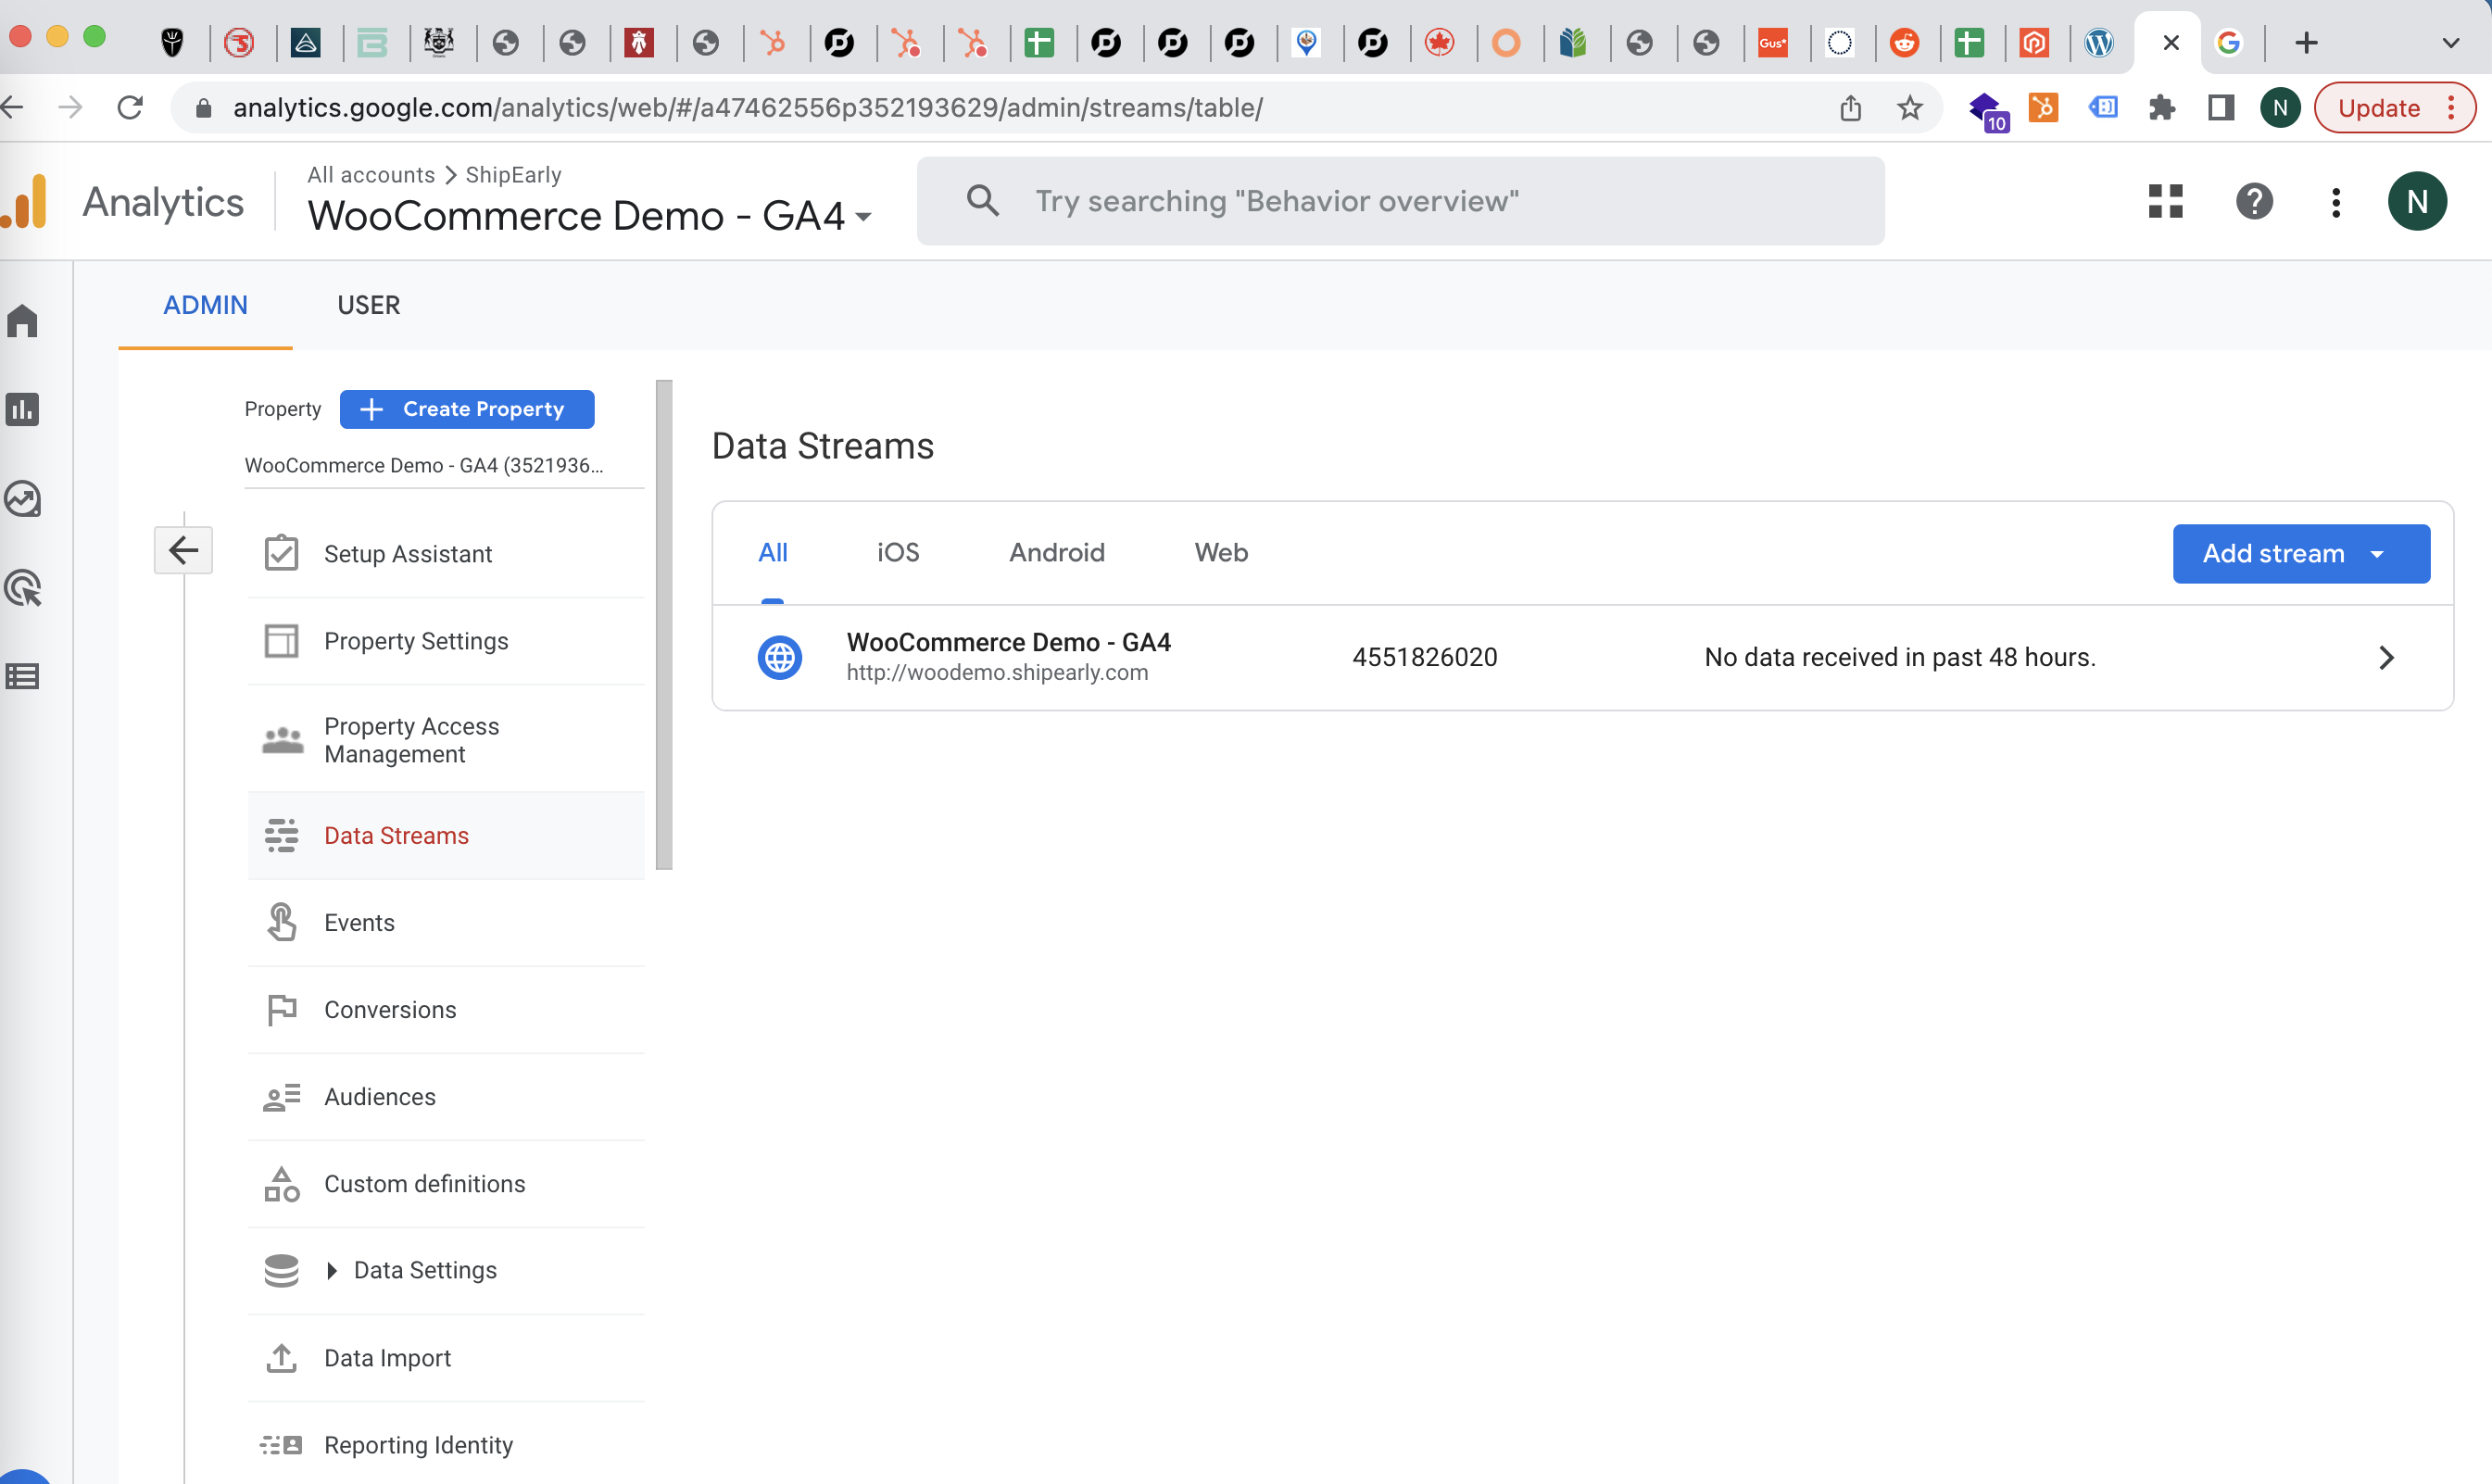Bookmark this page with the star icon
Viewport: 2492px width, 1484px height.
pyautogui.click(x=1910, y=107)
